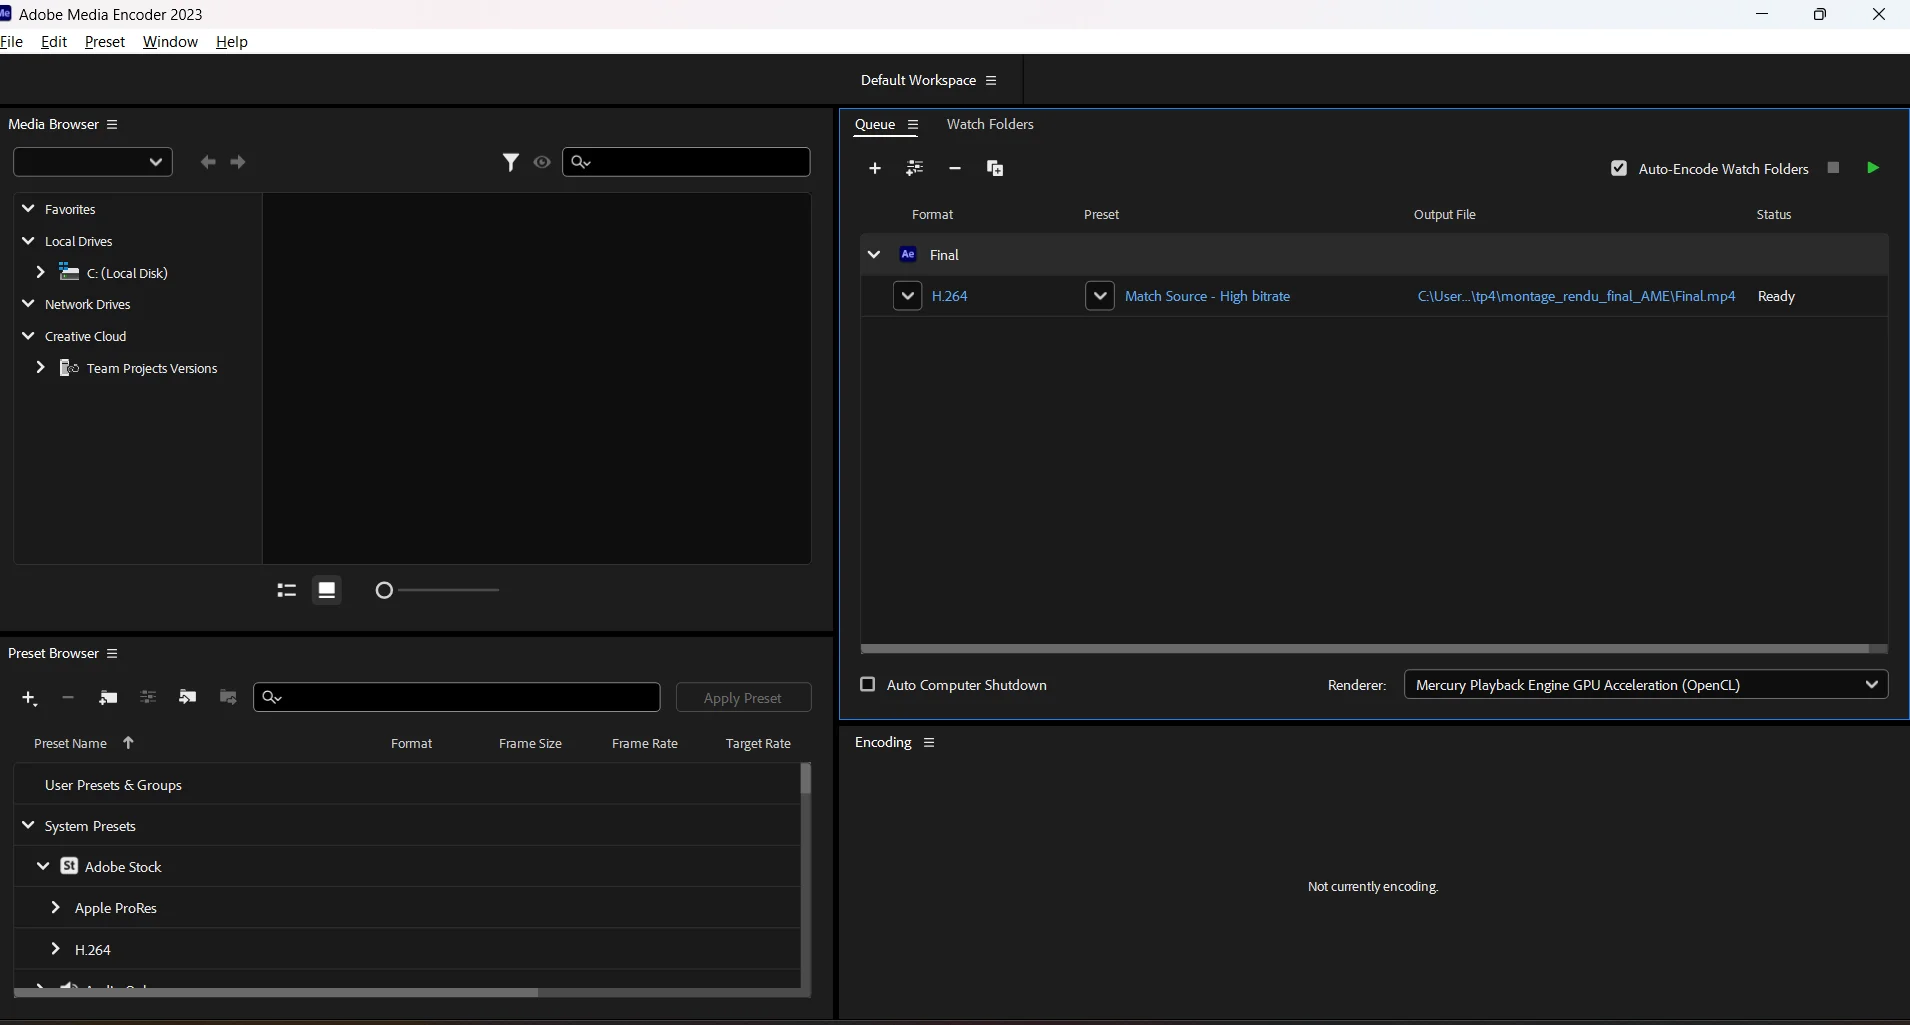Click C: Local Disk drive icon
The image size is (1910, 1025).
point(69,272)
